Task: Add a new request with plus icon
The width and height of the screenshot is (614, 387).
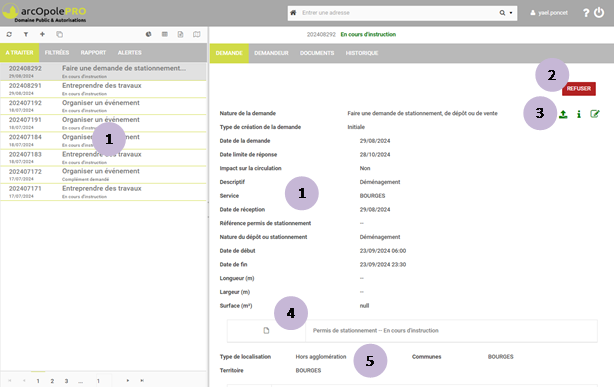Action: 42,34
